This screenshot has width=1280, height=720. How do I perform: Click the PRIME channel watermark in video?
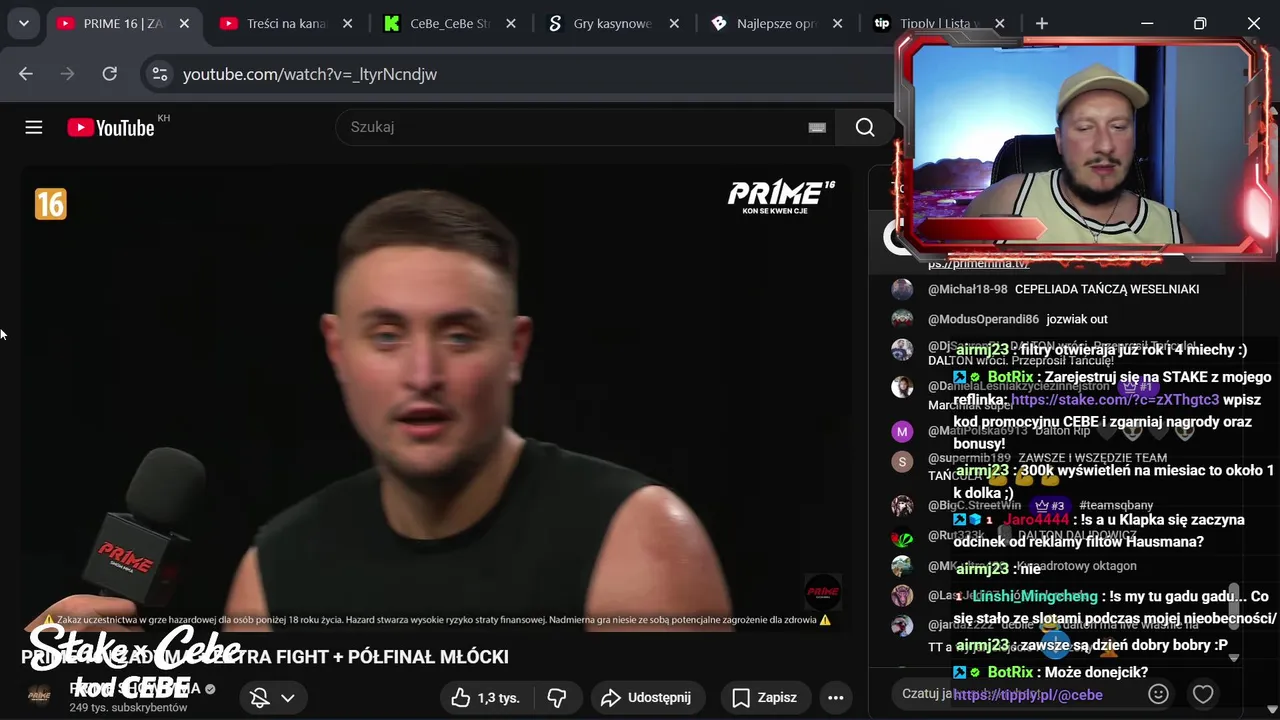click(x=823, y=591)
